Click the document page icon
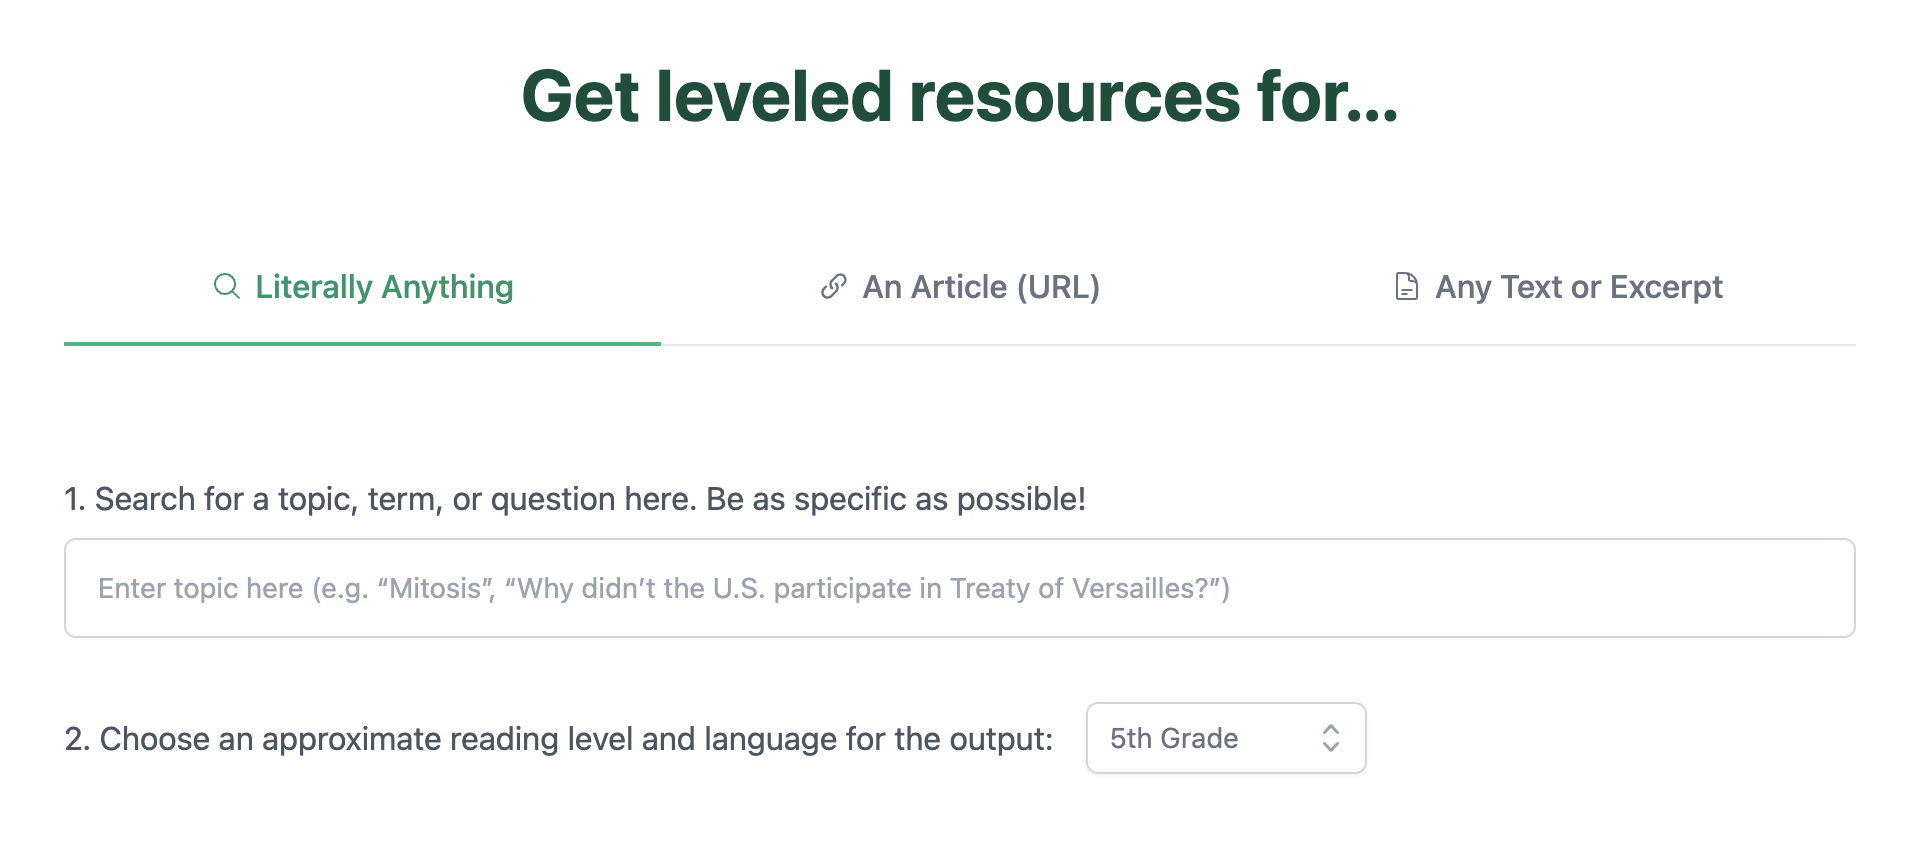Image resolution: width=1906 pixels, height=862 pixels. (x=1406, y=287)
